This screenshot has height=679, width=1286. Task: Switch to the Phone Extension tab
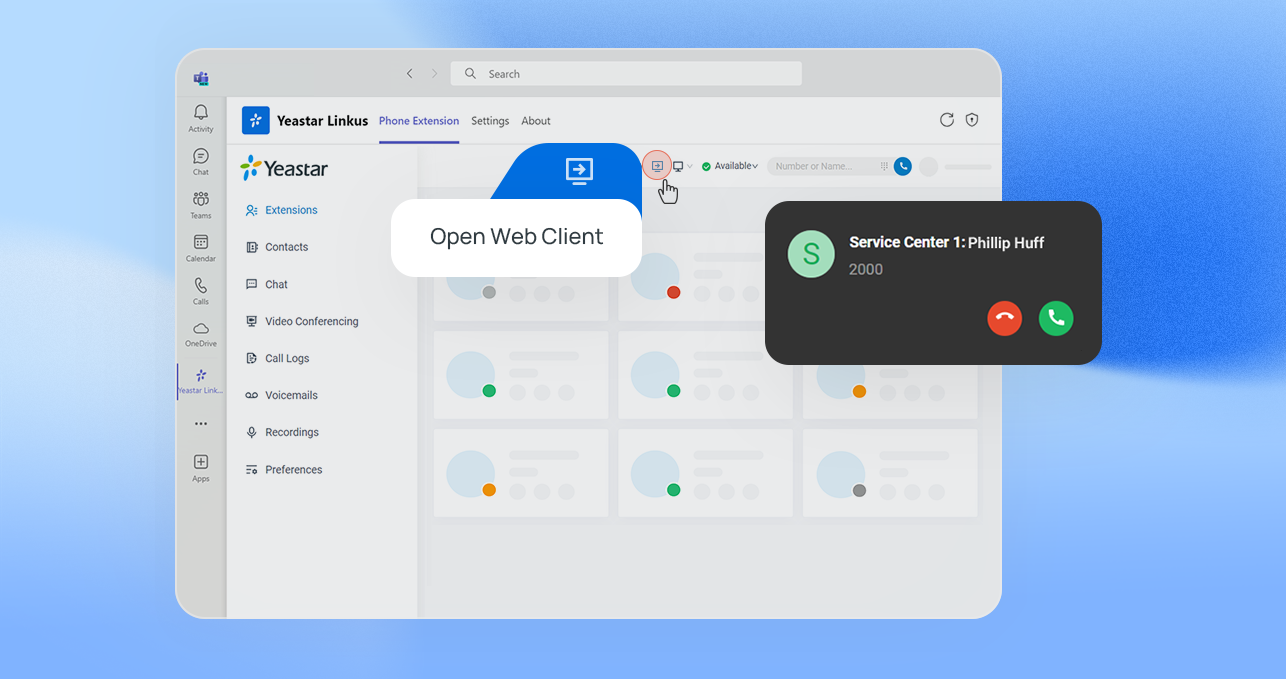pos(419,121)
